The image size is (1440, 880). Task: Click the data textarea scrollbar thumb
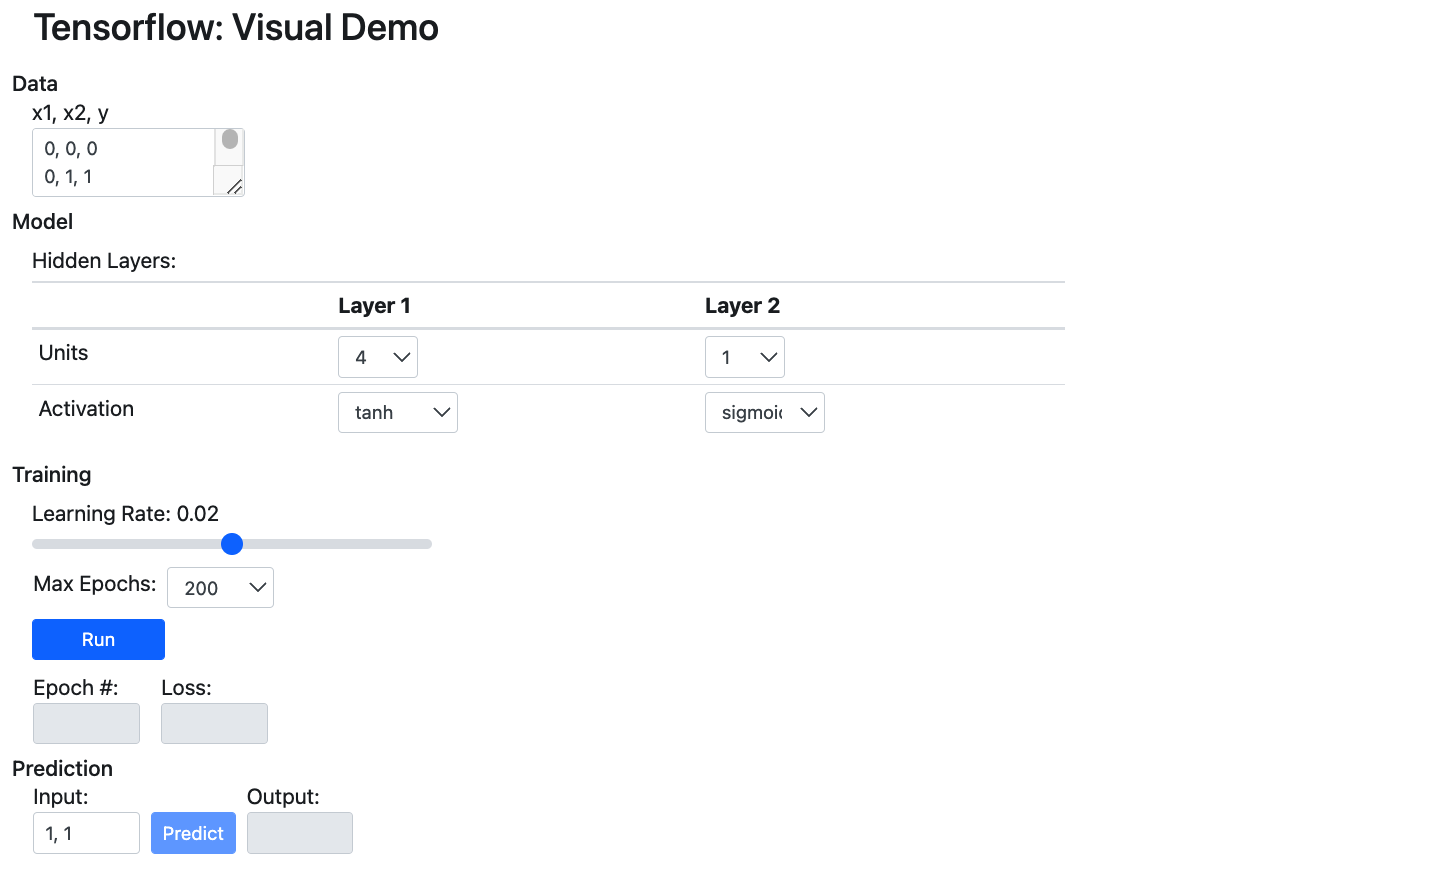point(230,139)
